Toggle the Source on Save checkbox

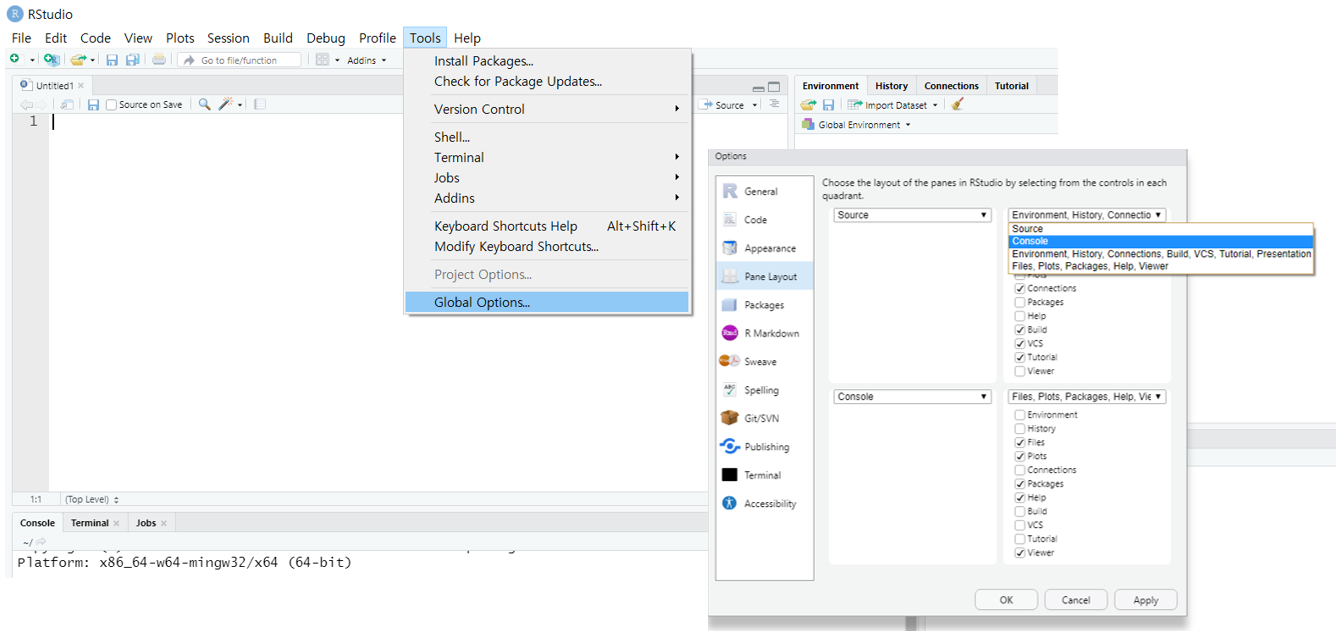[112, 105]
